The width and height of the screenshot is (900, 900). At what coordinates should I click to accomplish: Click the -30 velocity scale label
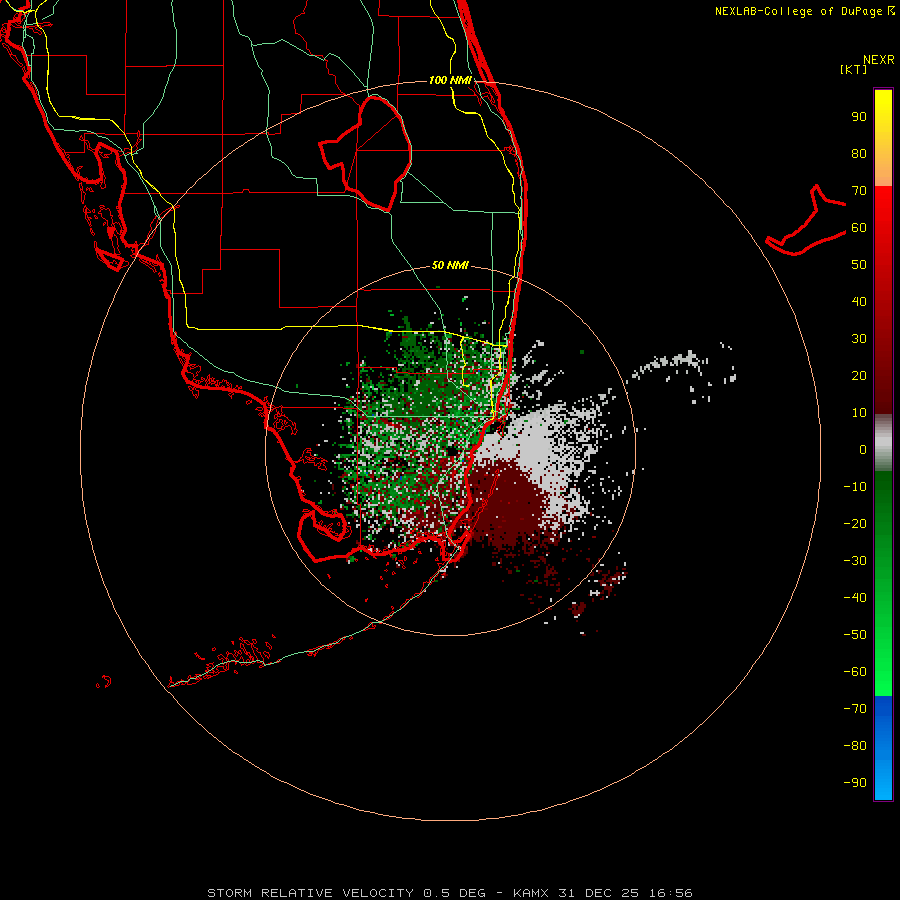point(855,561)
